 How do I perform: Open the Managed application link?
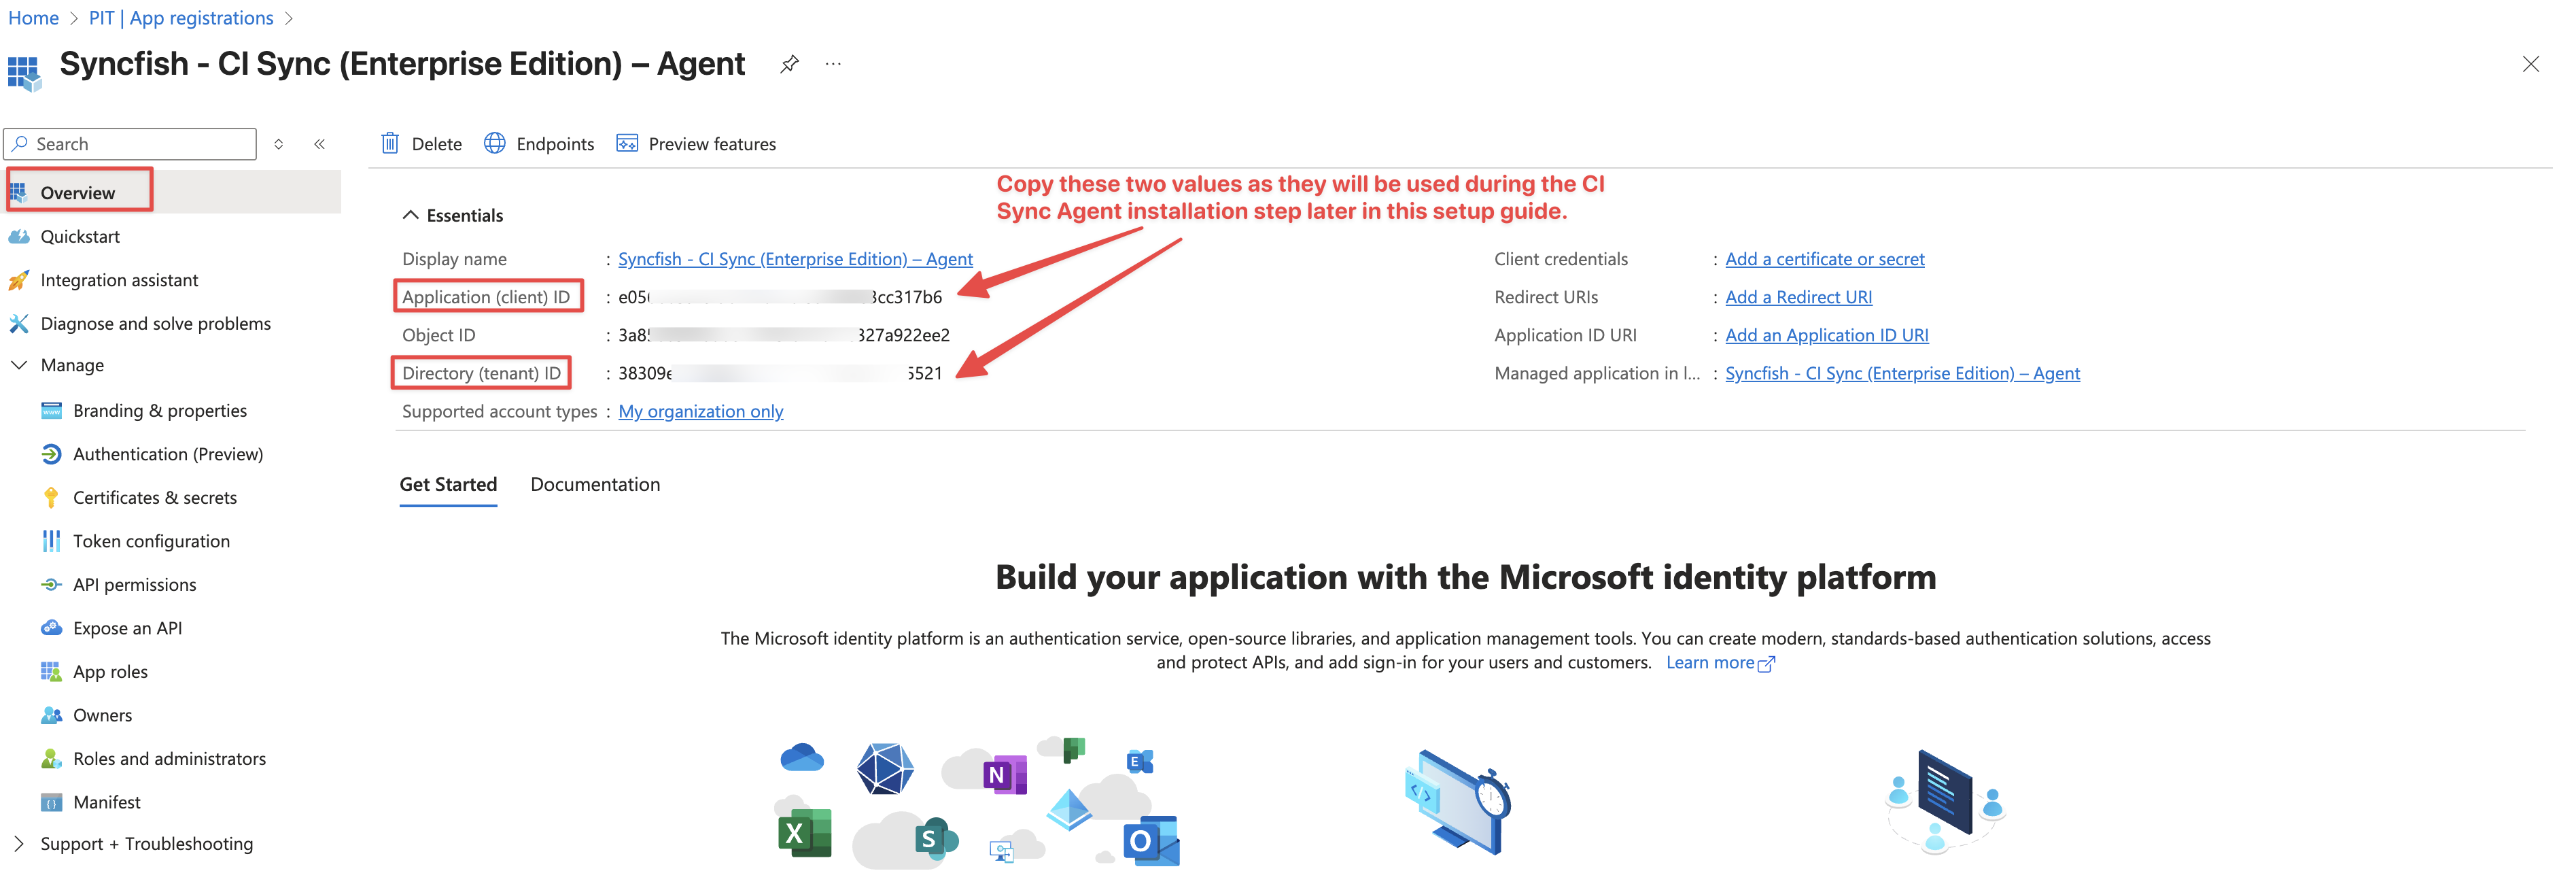pyautogui.click(x=1902, y=374)
